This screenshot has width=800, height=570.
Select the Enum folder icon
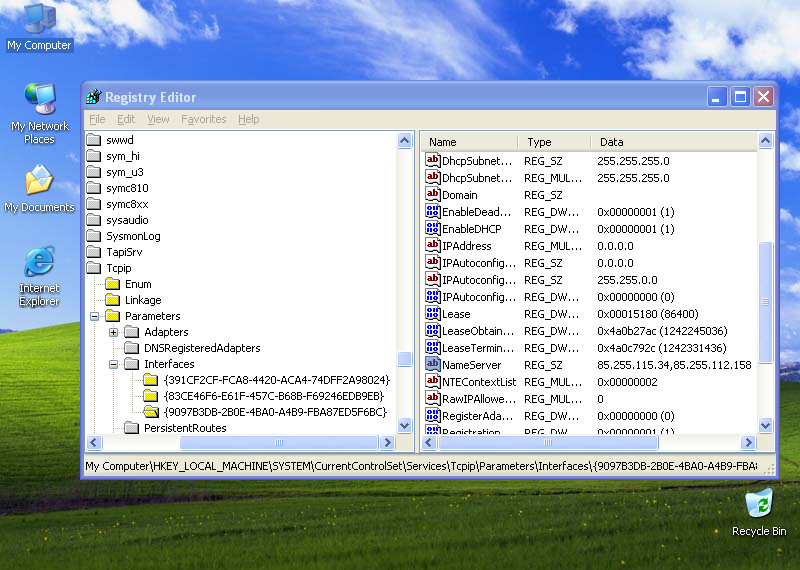(113, 284)
